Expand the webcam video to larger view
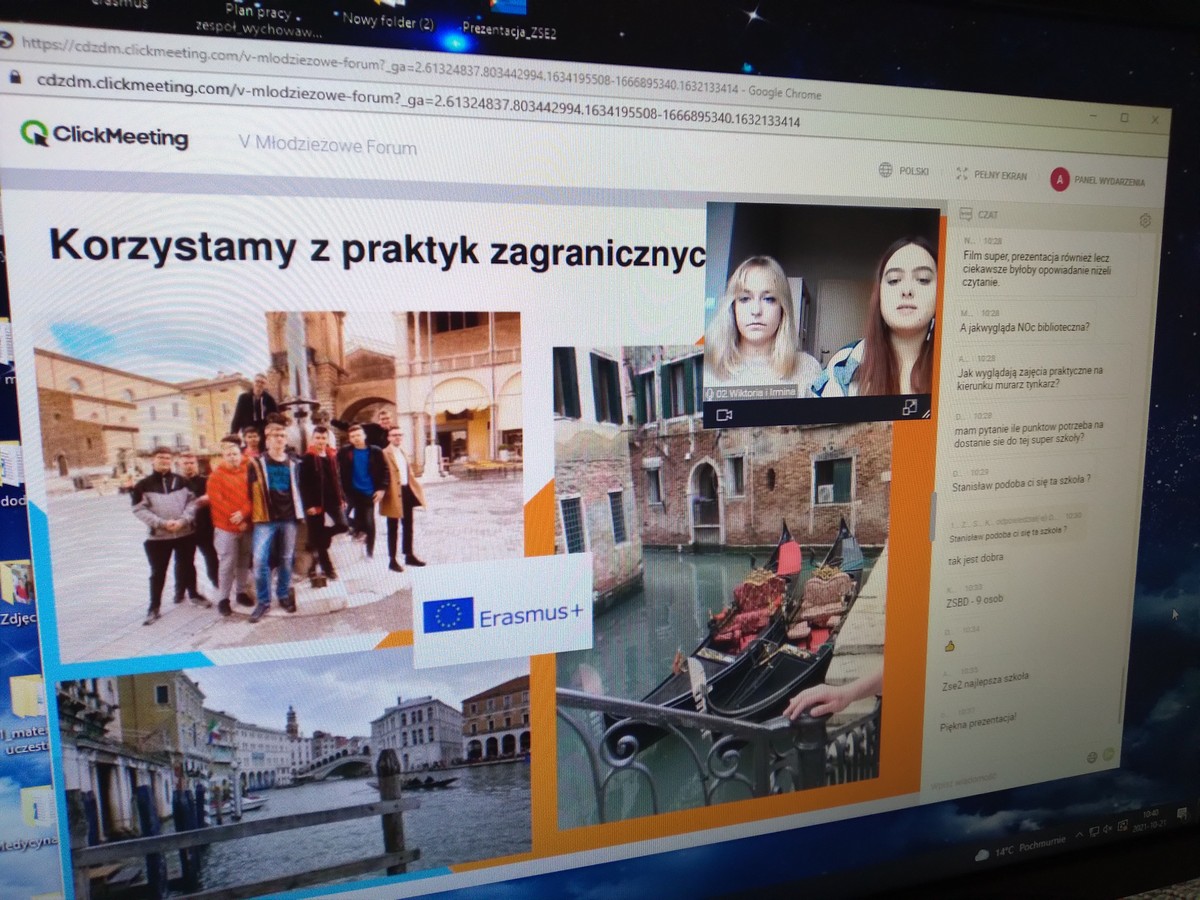The width and height of the screenshot is (1200, 900). [x=909, y=408]
